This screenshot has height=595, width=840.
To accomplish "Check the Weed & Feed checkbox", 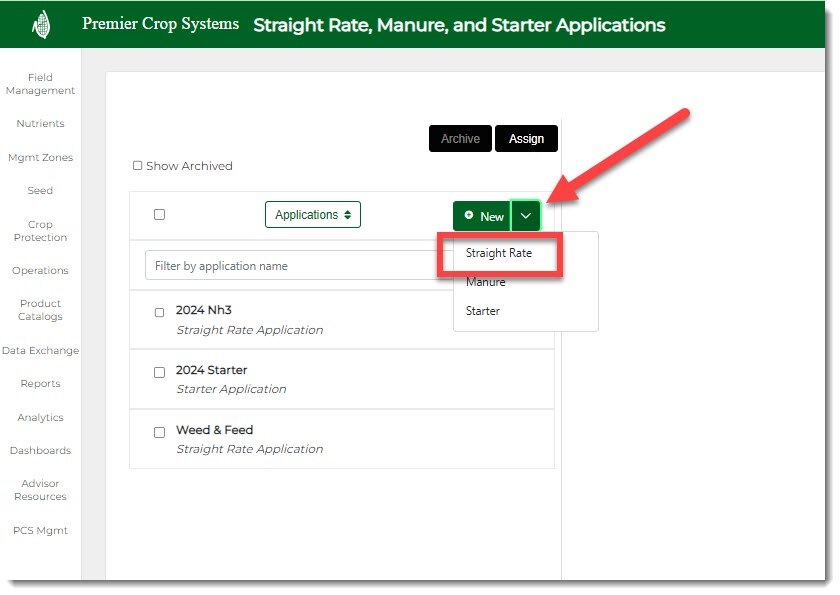I will pos(159,433).
